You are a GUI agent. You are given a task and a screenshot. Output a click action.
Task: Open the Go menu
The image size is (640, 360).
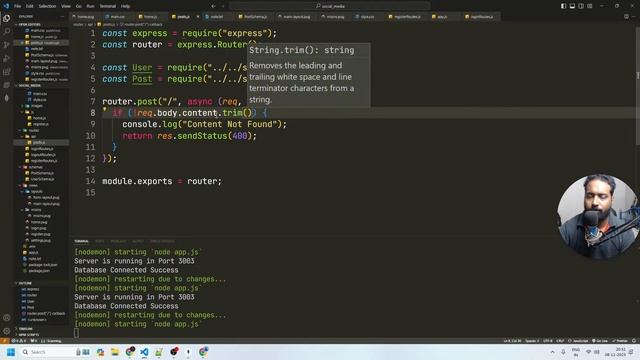(x=78, y=6)
